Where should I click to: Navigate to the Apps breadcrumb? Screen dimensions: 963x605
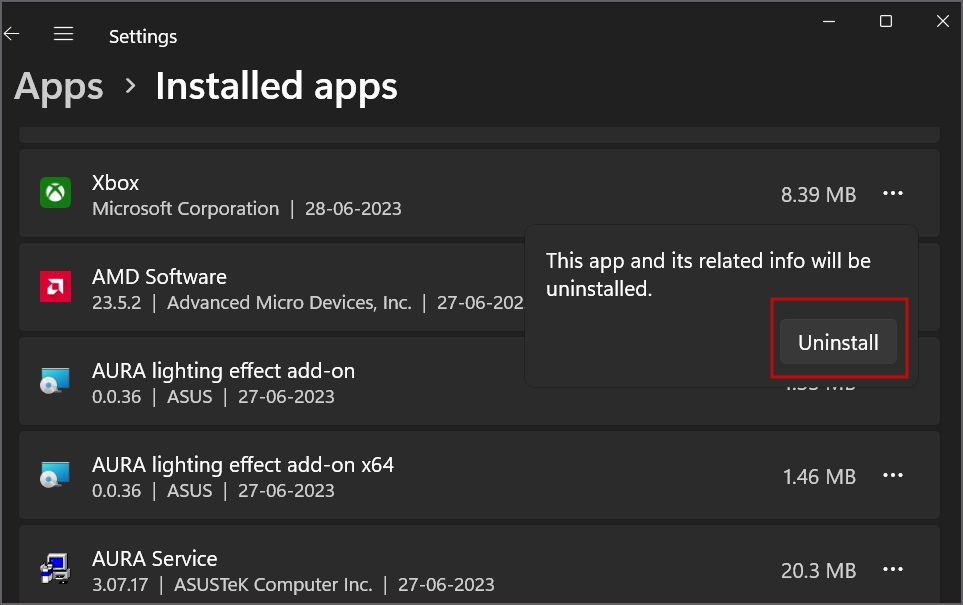pos(59,87)
